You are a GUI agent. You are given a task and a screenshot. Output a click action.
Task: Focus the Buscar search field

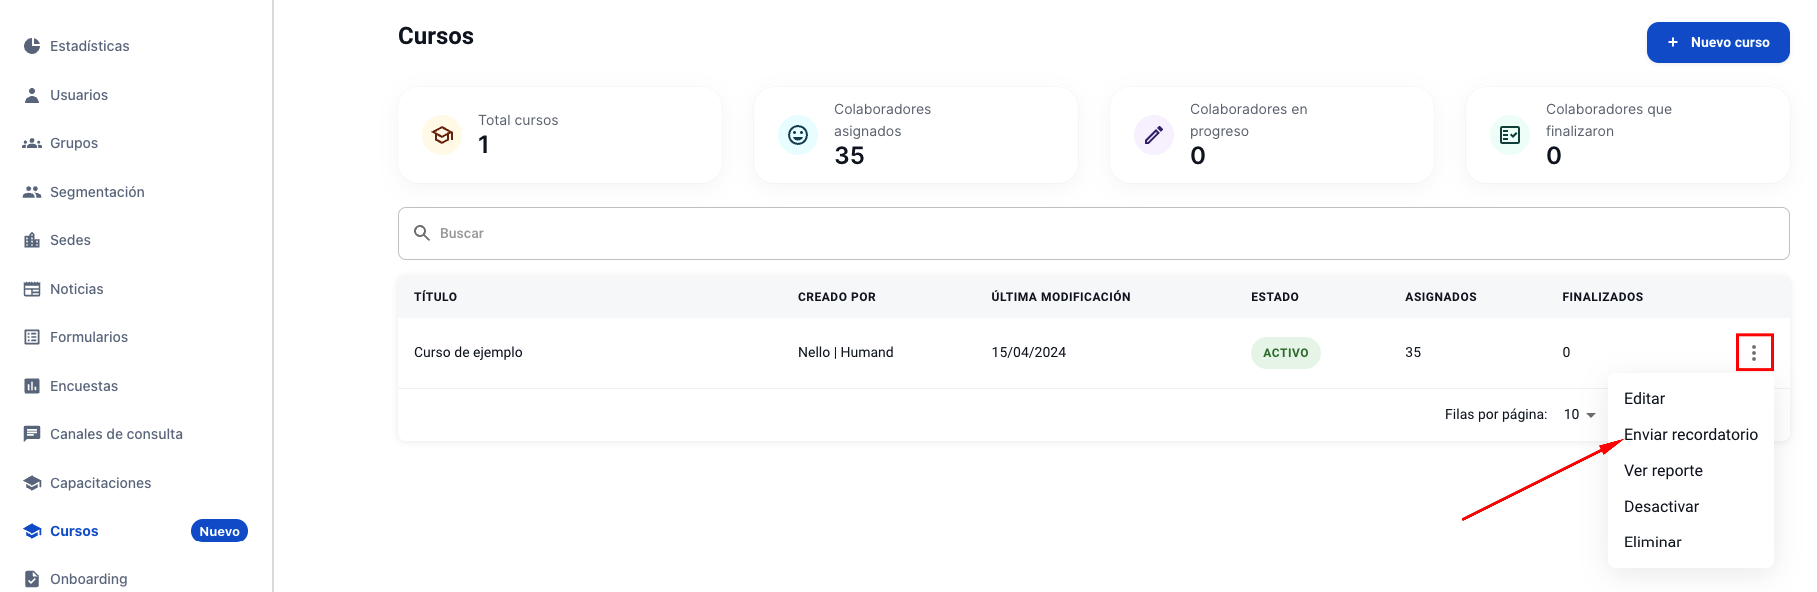[1093, 233]
